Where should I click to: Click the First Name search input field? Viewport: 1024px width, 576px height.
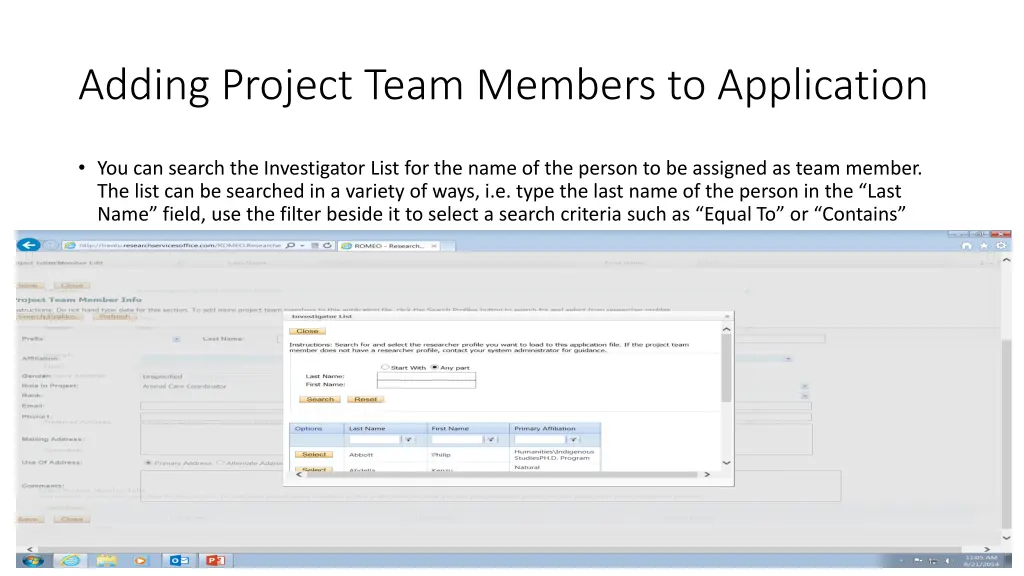[426, 385]
